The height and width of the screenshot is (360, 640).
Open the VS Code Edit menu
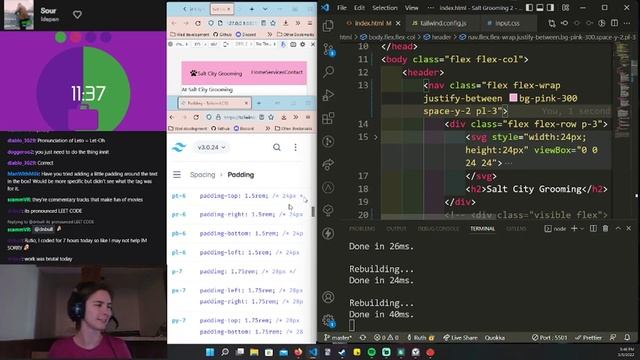[359, 7]
